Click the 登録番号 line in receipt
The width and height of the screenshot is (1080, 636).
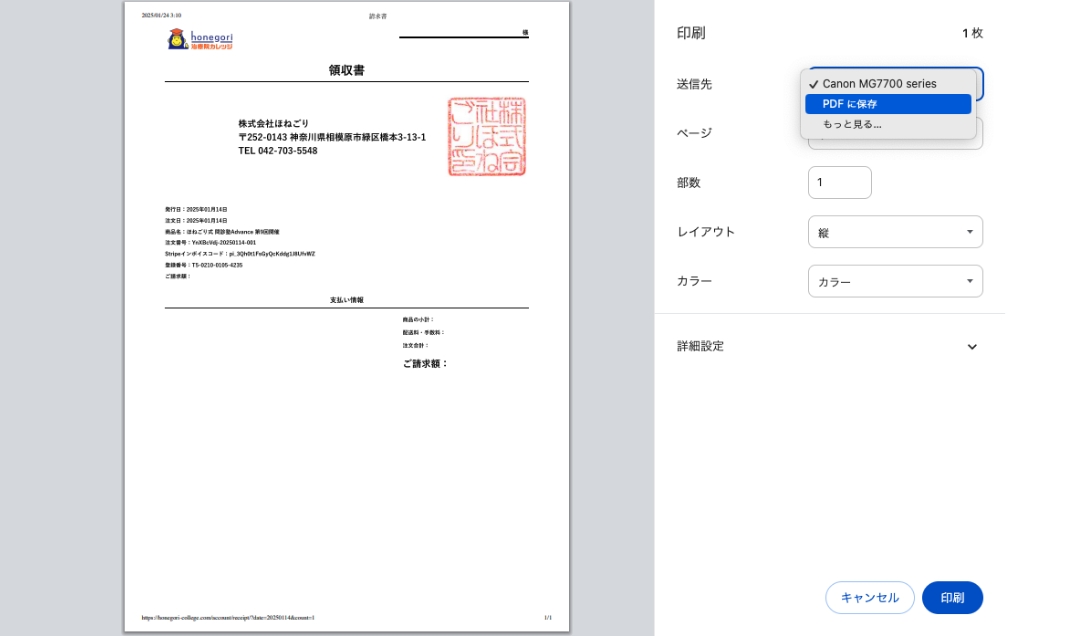pos(203,265)
